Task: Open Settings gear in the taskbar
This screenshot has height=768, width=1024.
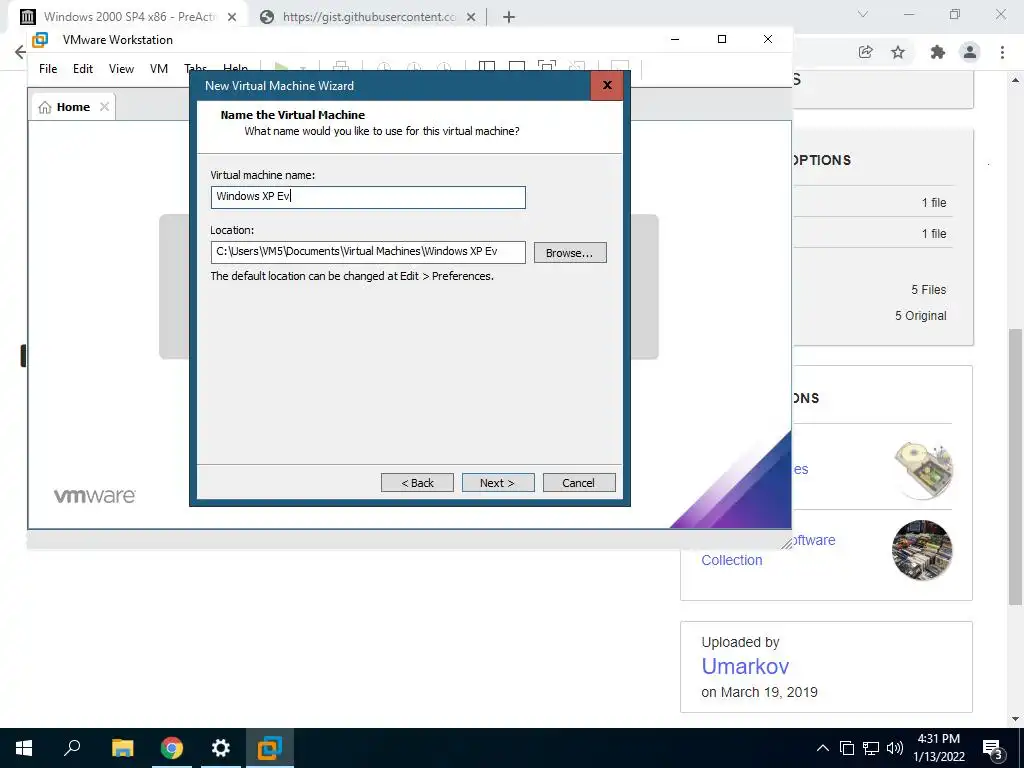Action: click(221, 748)
